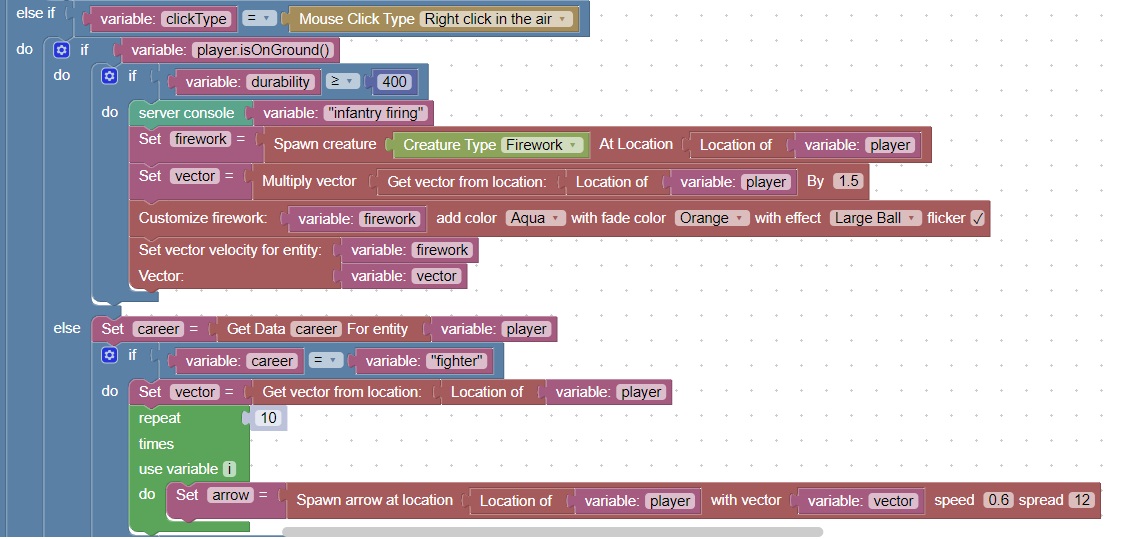Open the = operator next to clickType
This screenshot has width=1122, height=539.
[260, 19]
